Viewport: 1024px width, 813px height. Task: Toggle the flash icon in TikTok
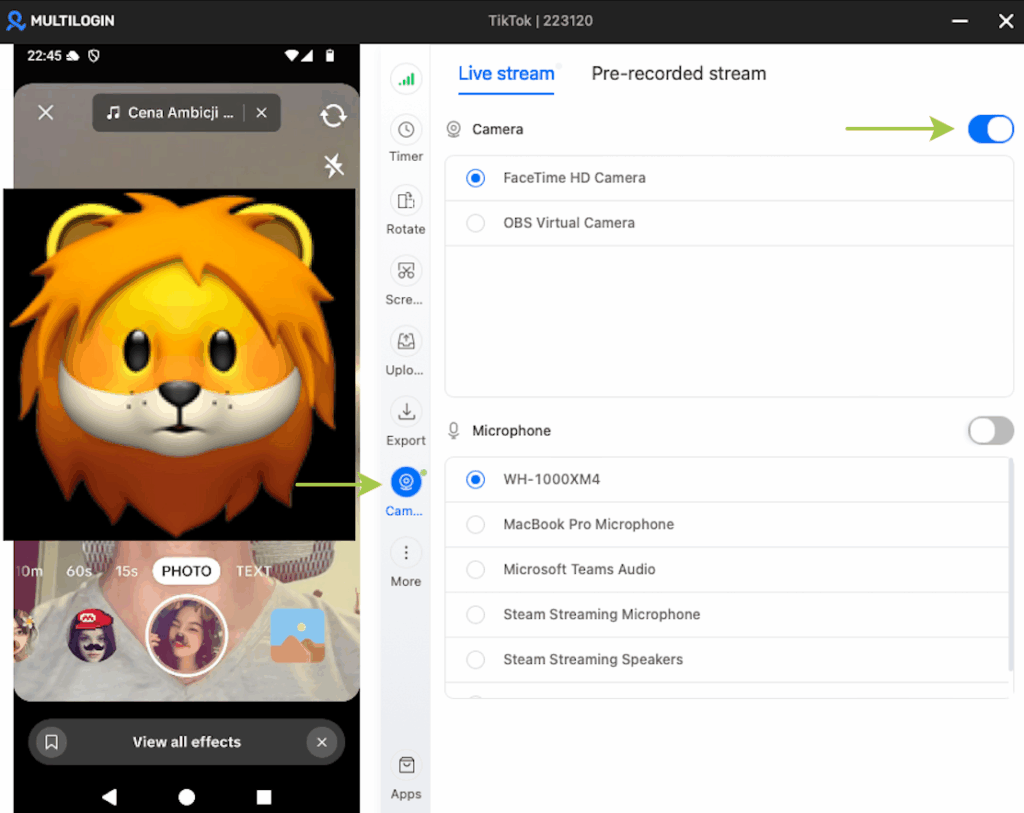(x=334, y=165)
